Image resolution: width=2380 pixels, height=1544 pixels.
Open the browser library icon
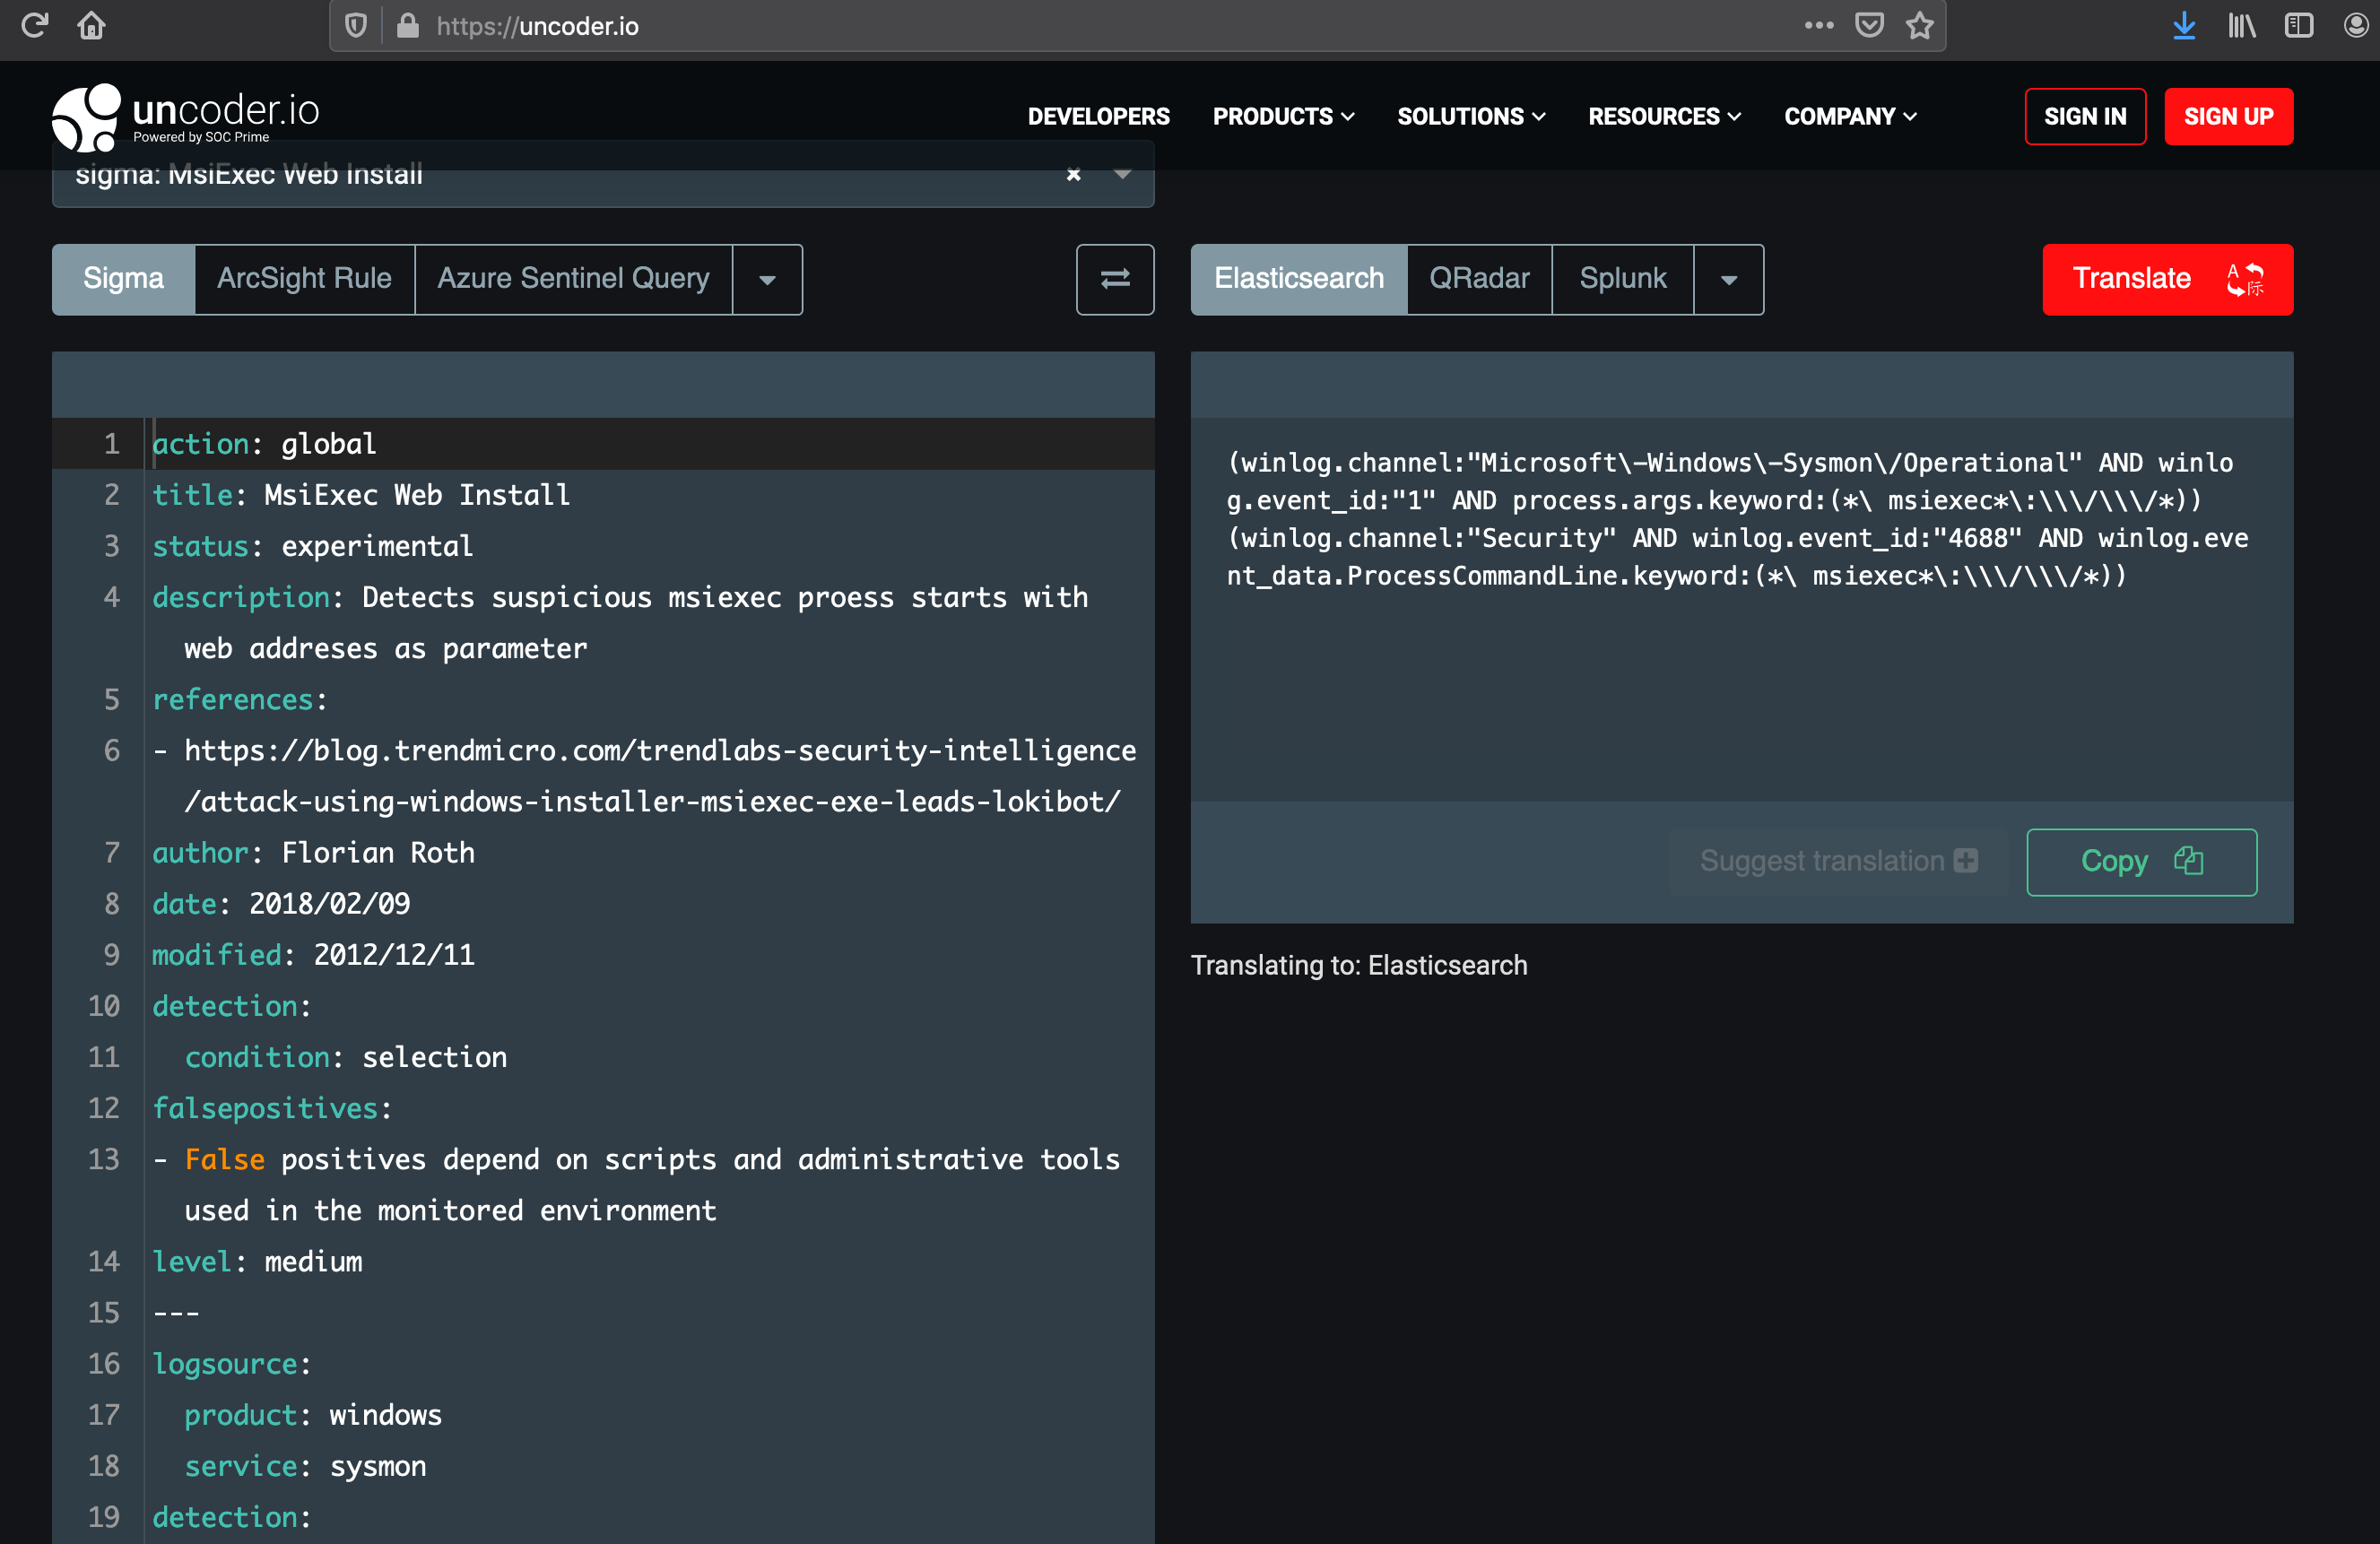tap(2241, 25)
